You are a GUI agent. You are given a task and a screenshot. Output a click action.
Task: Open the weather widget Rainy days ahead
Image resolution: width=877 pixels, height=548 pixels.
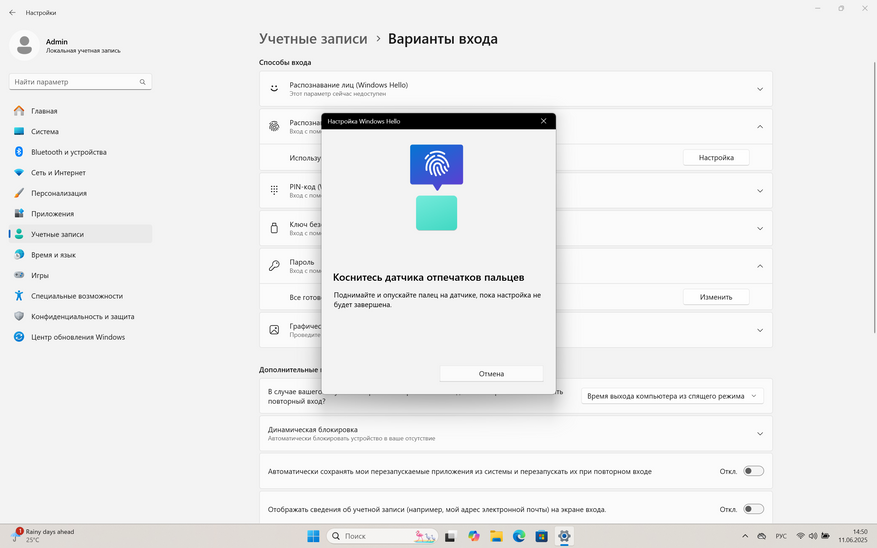coord(44,536)
